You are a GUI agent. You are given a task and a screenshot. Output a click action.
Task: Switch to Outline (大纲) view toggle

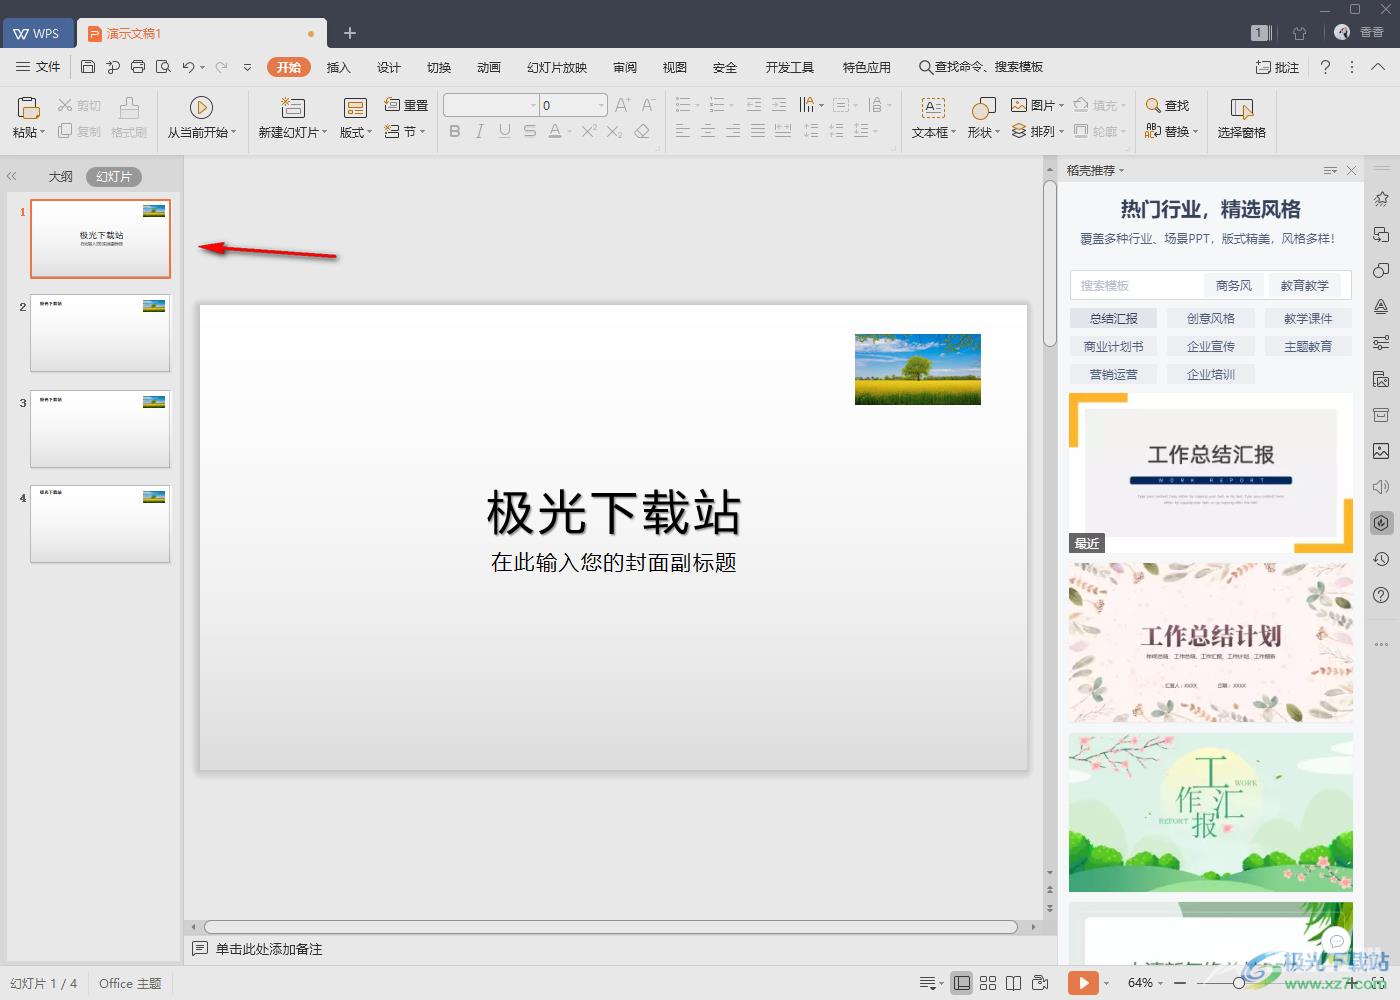point(61,176)
